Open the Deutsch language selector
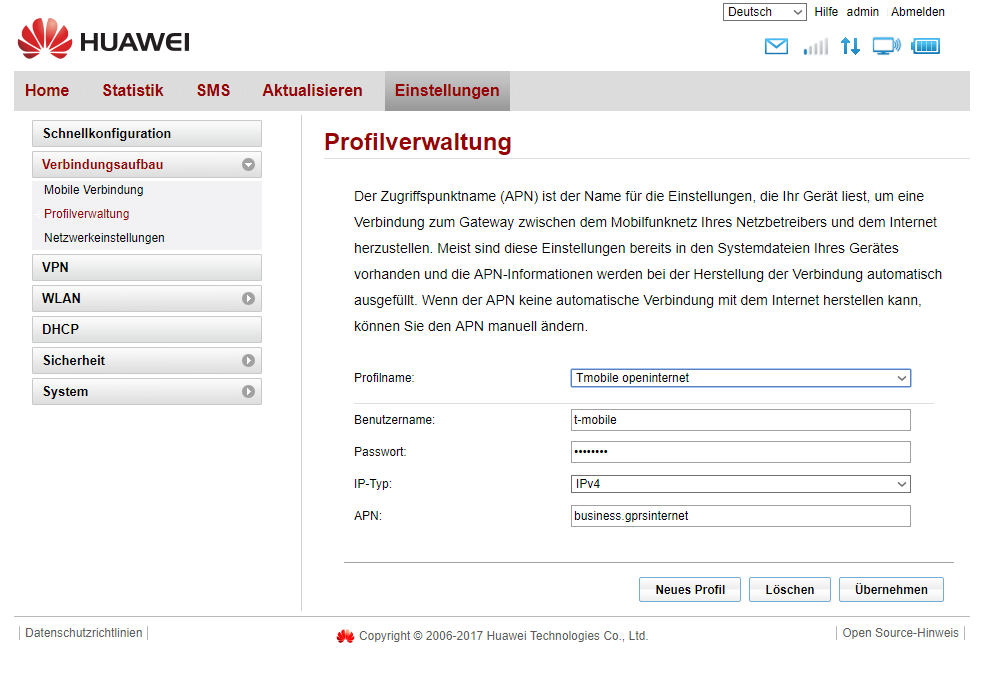984x691 pixels. 764,12
